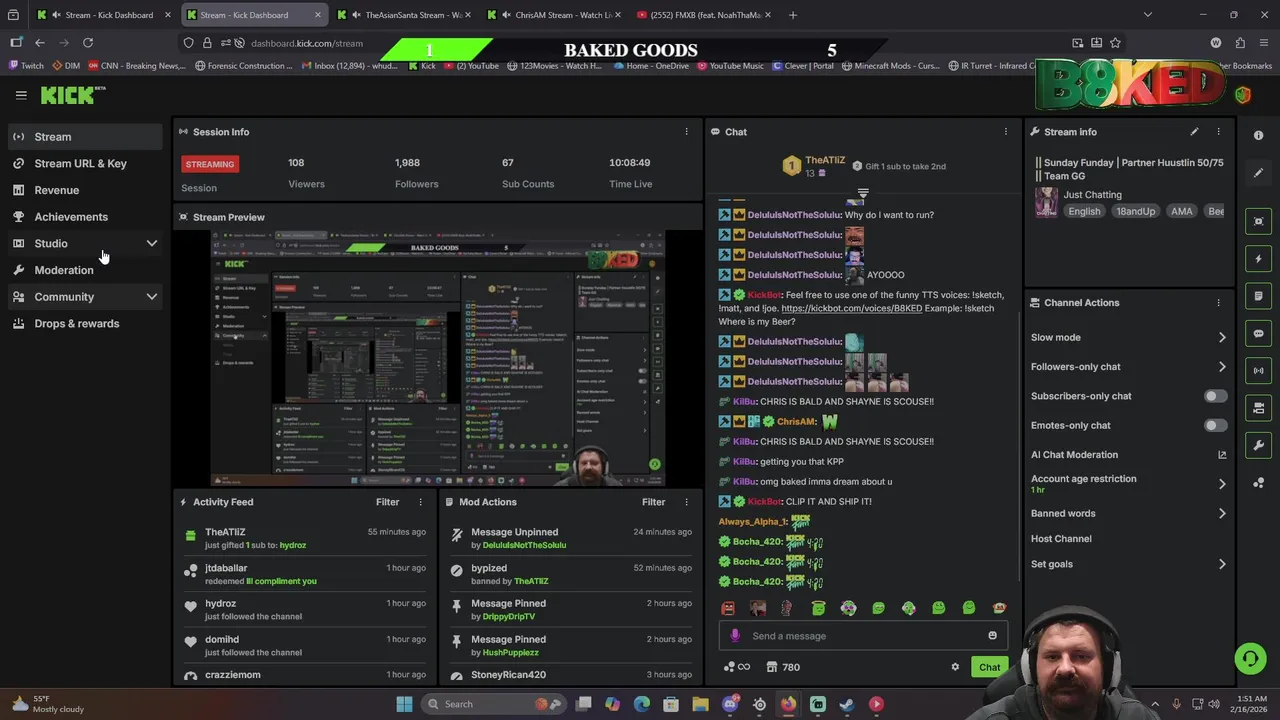Open Stream URL & Key page
This screenshot has height=720, width=1280.
pyautogui.click(x=86, y=163)
